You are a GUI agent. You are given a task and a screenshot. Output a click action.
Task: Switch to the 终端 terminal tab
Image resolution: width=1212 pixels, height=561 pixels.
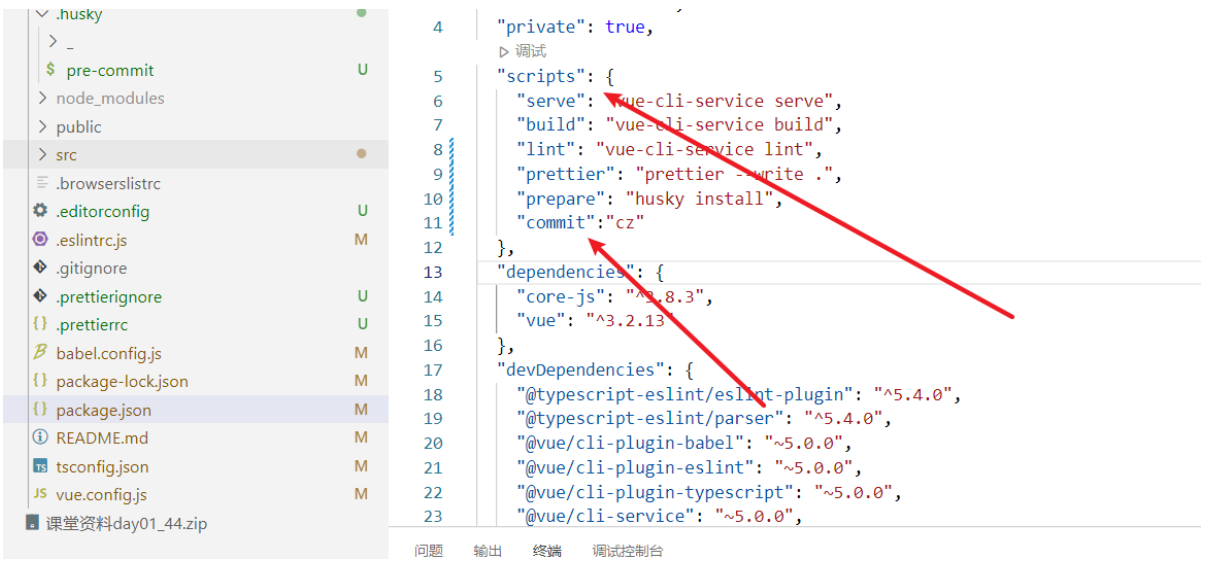[x=547, y=551]
